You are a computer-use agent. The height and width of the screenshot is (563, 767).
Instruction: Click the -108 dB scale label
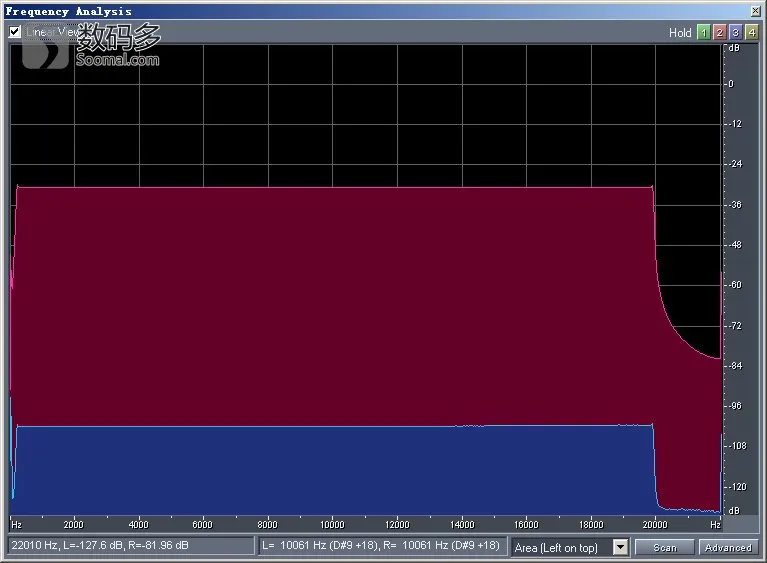click(737, 446)
